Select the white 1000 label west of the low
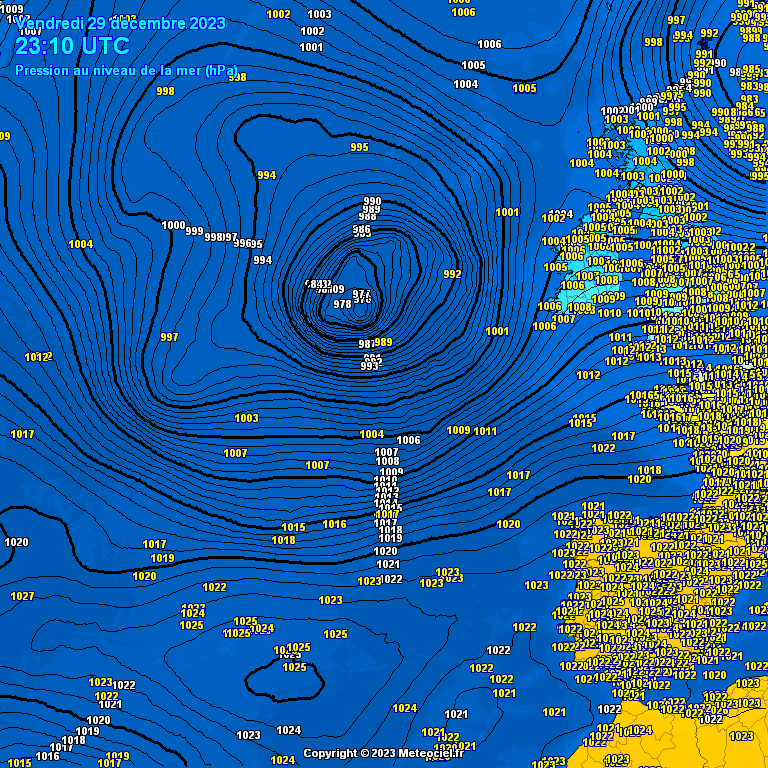Viewport: 768px width, 768px height. coord(173,225)
